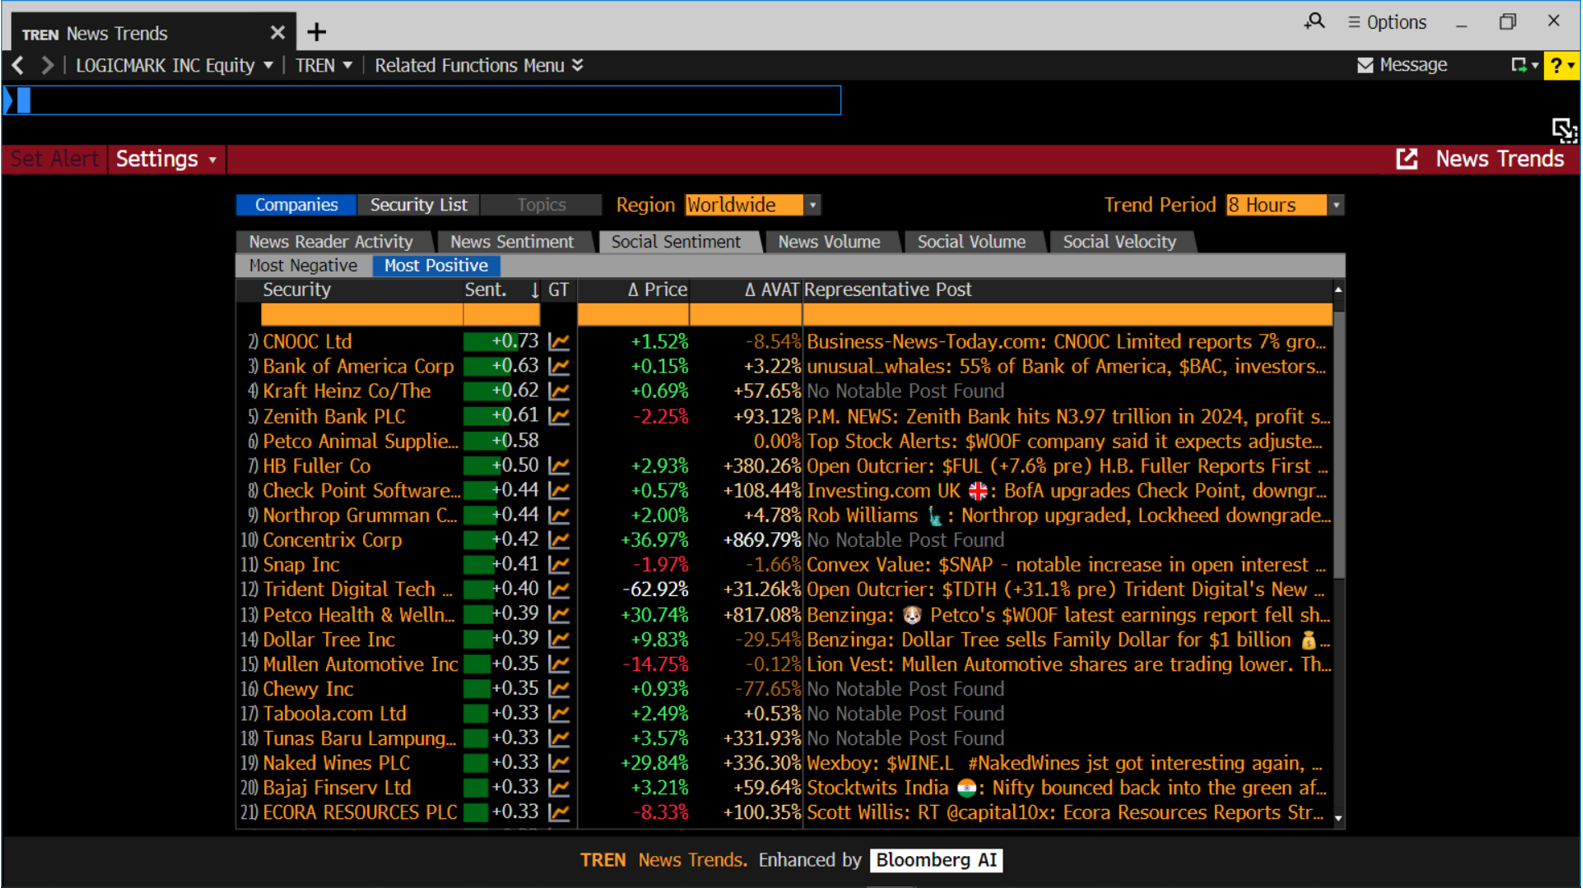Click the search magnifier icon in title bar
This screenshot has width=1583, height=889.
1314,21
